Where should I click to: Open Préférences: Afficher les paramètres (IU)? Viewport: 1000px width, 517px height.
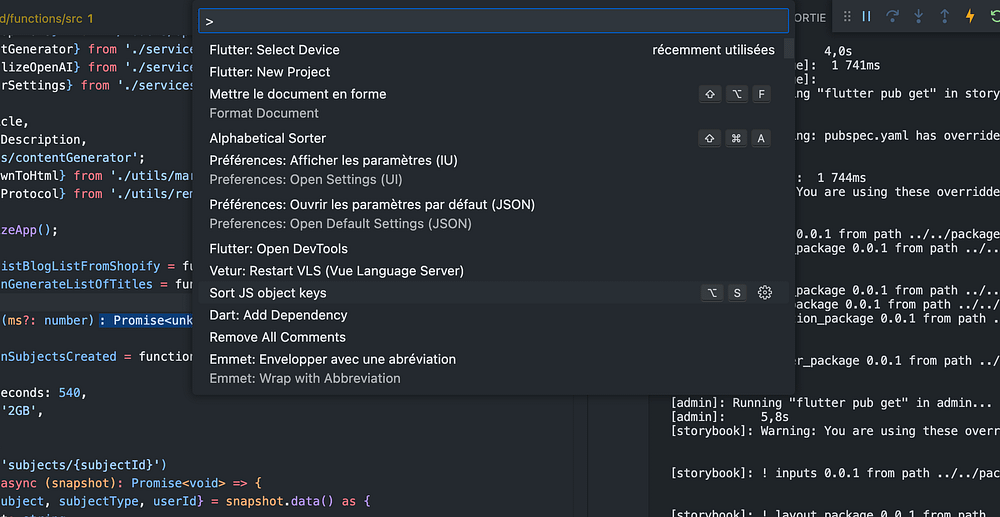(494, 170)
